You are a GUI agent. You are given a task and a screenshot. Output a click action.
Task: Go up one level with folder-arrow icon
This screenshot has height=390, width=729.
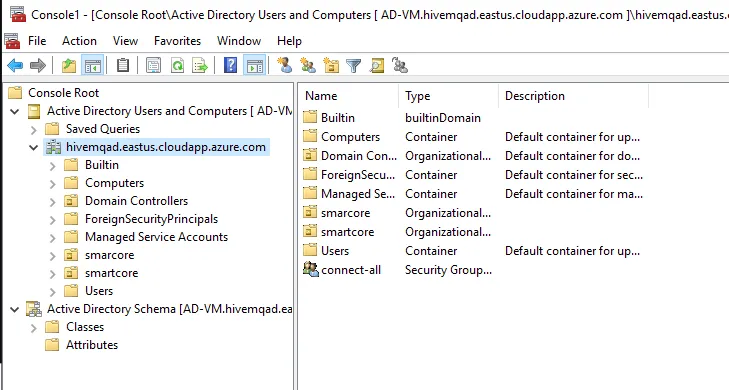(69, 66)
